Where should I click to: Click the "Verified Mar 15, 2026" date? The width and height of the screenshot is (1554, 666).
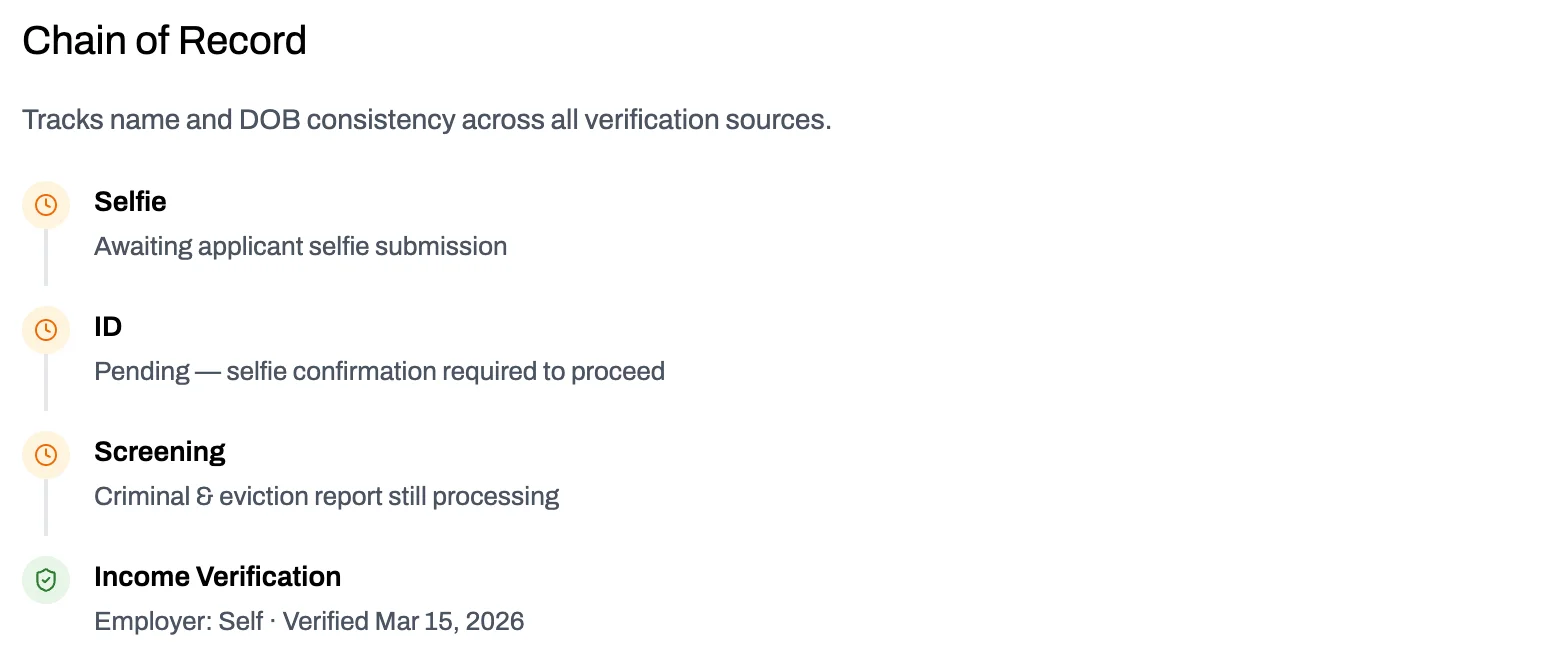403,621
